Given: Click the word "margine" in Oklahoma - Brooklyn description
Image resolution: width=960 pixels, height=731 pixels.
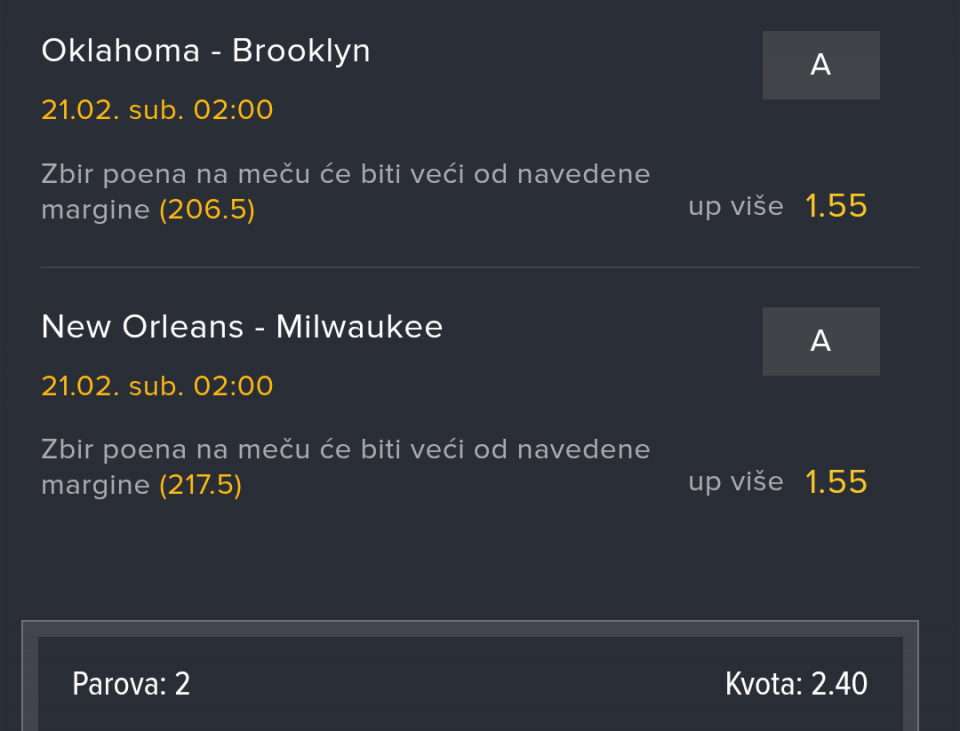Looking at the screenshot, I should [95, 211].
